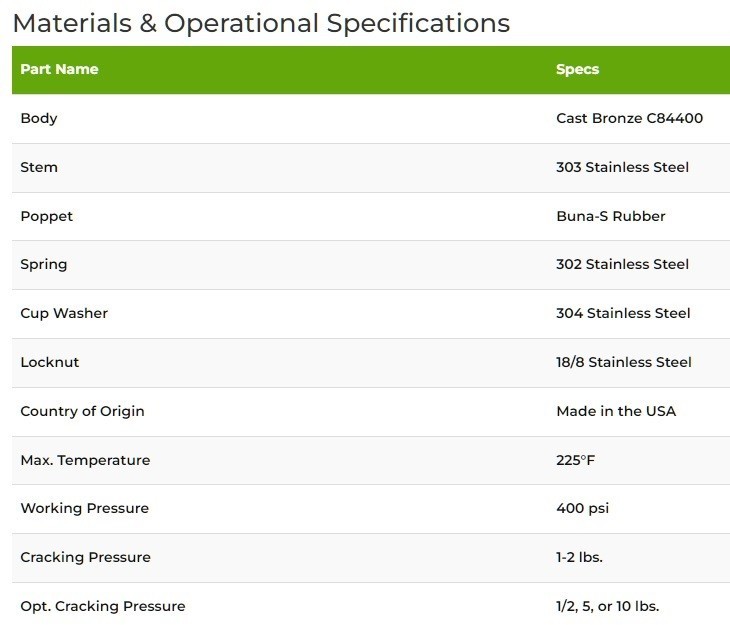Click the 302 Stainless Steel value

(x=622, y=264)
